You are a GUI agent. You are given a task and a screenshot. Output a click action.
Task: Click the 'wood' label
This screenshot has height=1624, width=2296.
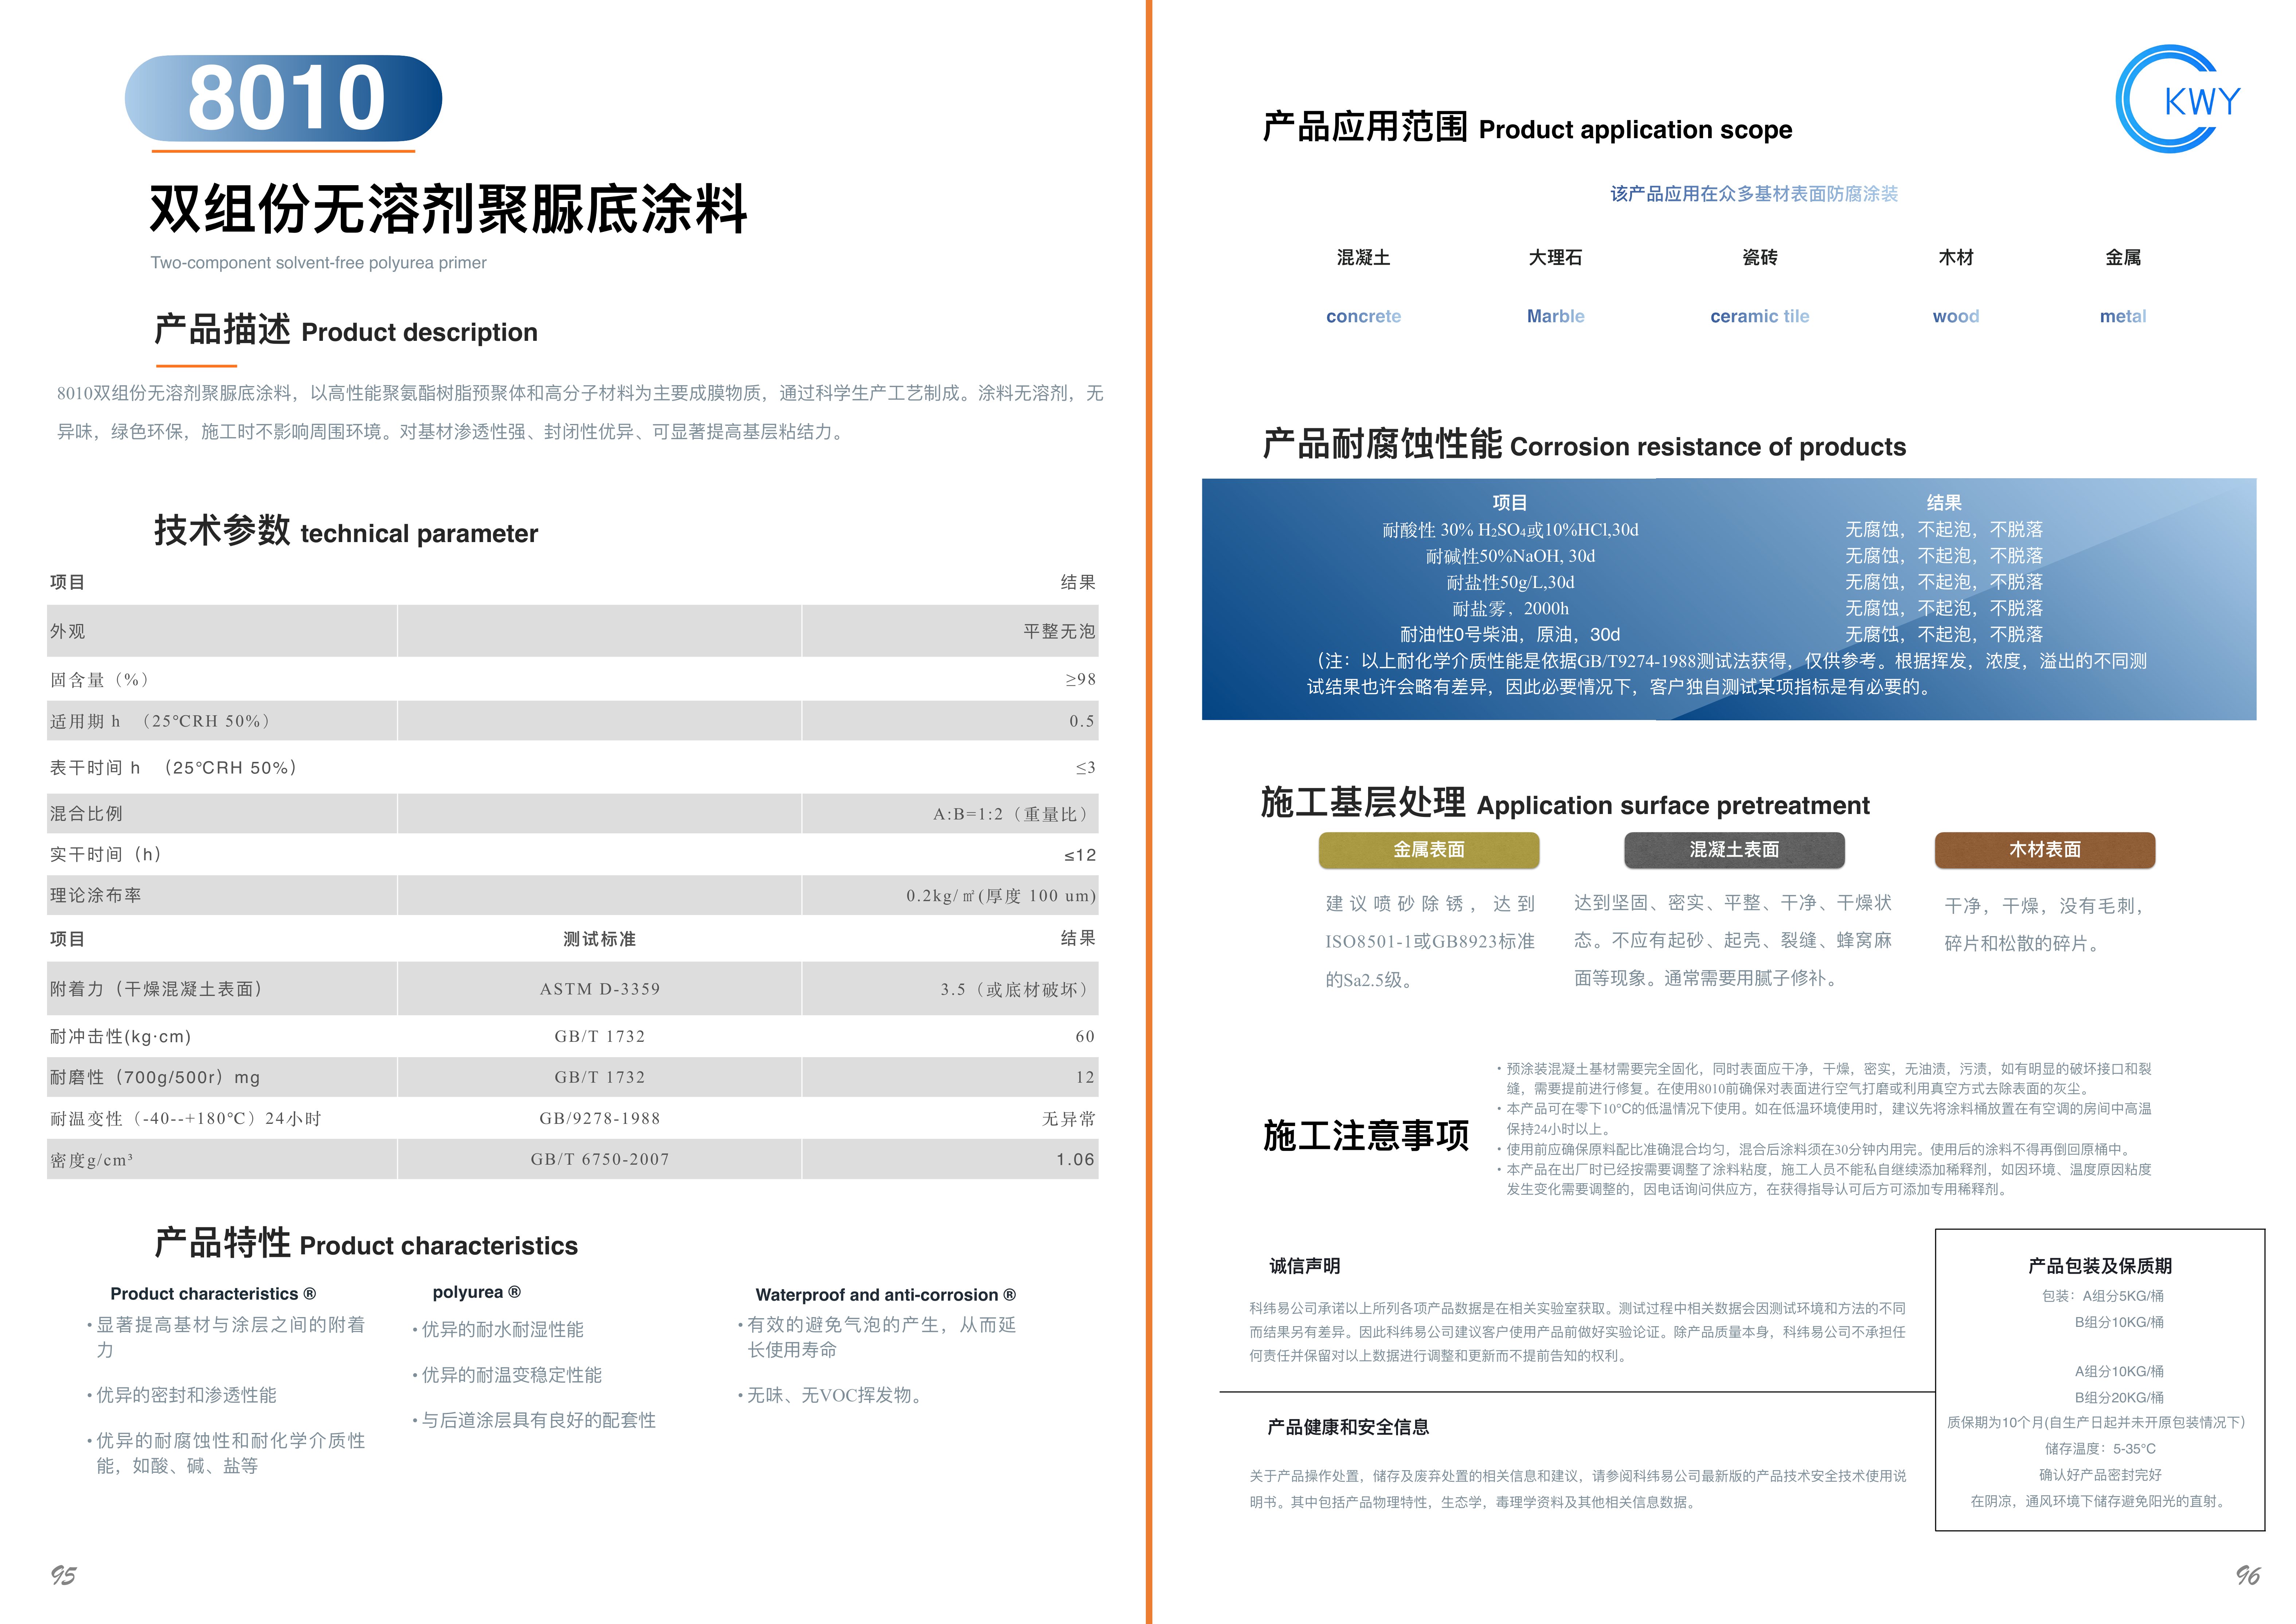click(1956, 316)
